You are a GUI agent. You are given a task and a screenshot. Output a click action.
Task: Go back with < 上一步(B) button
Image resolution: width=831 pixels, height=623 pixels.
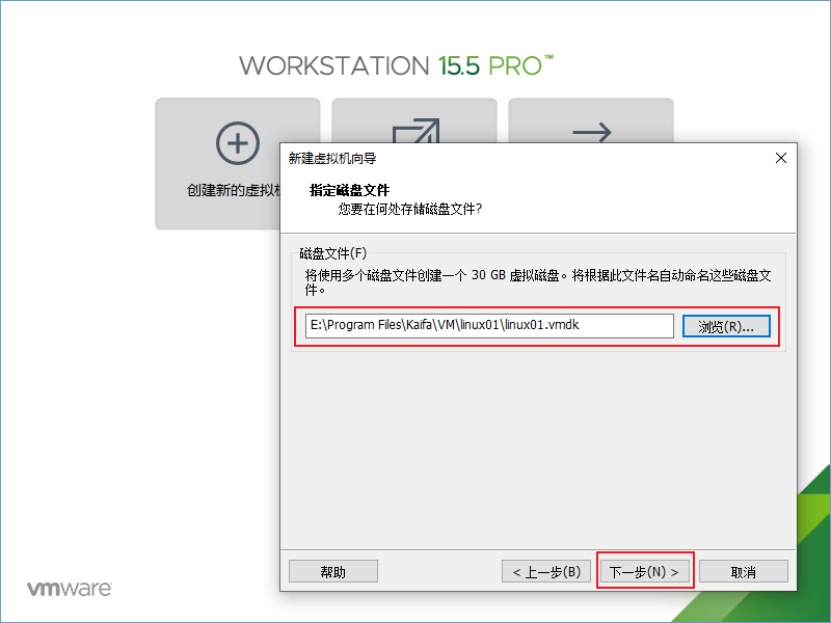546,572
